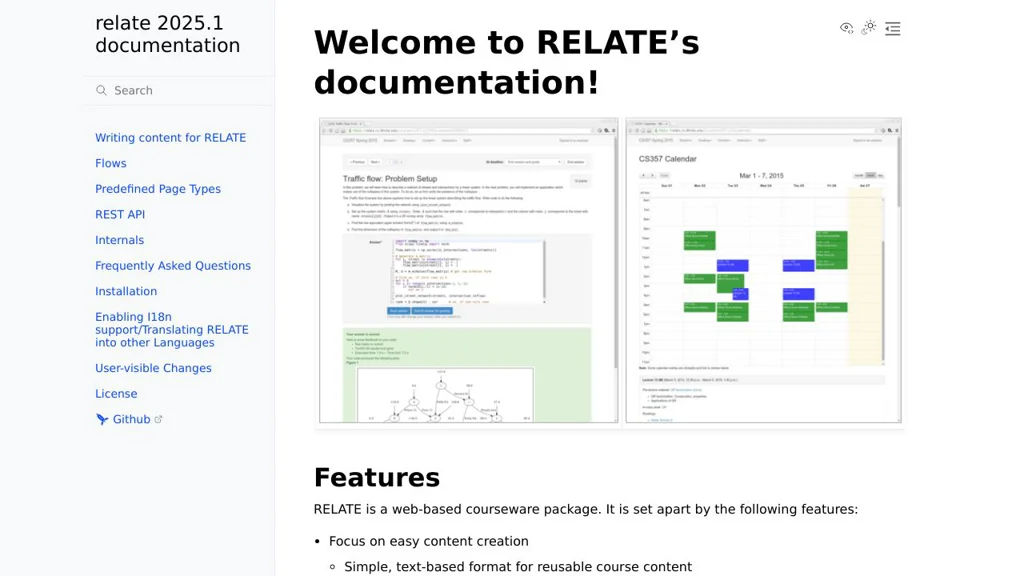Click the Traffic flow problem screenshot
The height and width of the screenshot is (576, 1024).
(468, 270)
